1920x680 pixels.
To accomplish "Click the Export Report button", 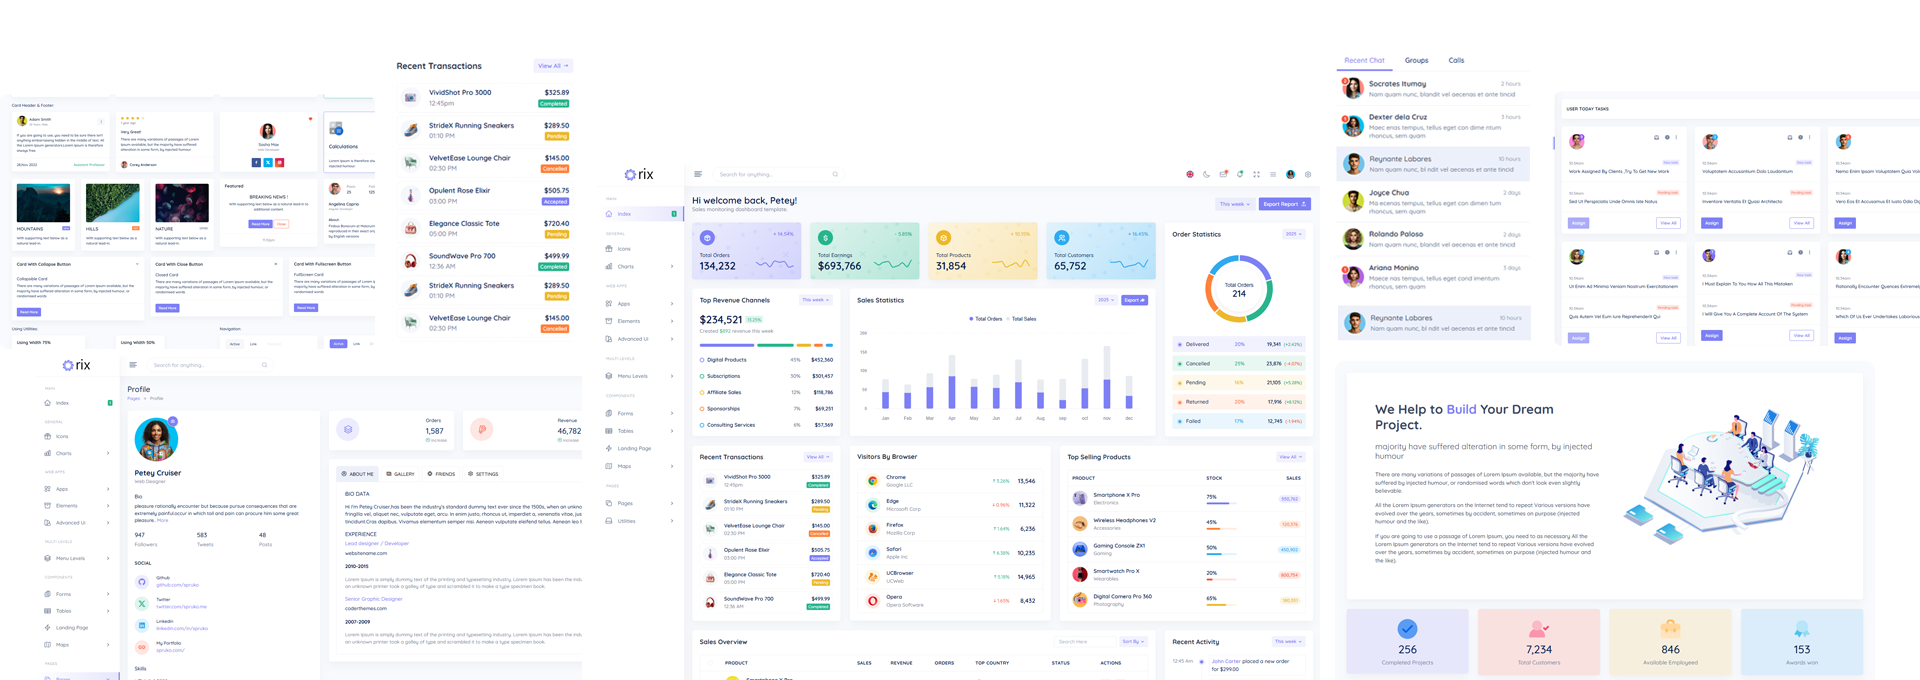I will [x=1284, y=204].
